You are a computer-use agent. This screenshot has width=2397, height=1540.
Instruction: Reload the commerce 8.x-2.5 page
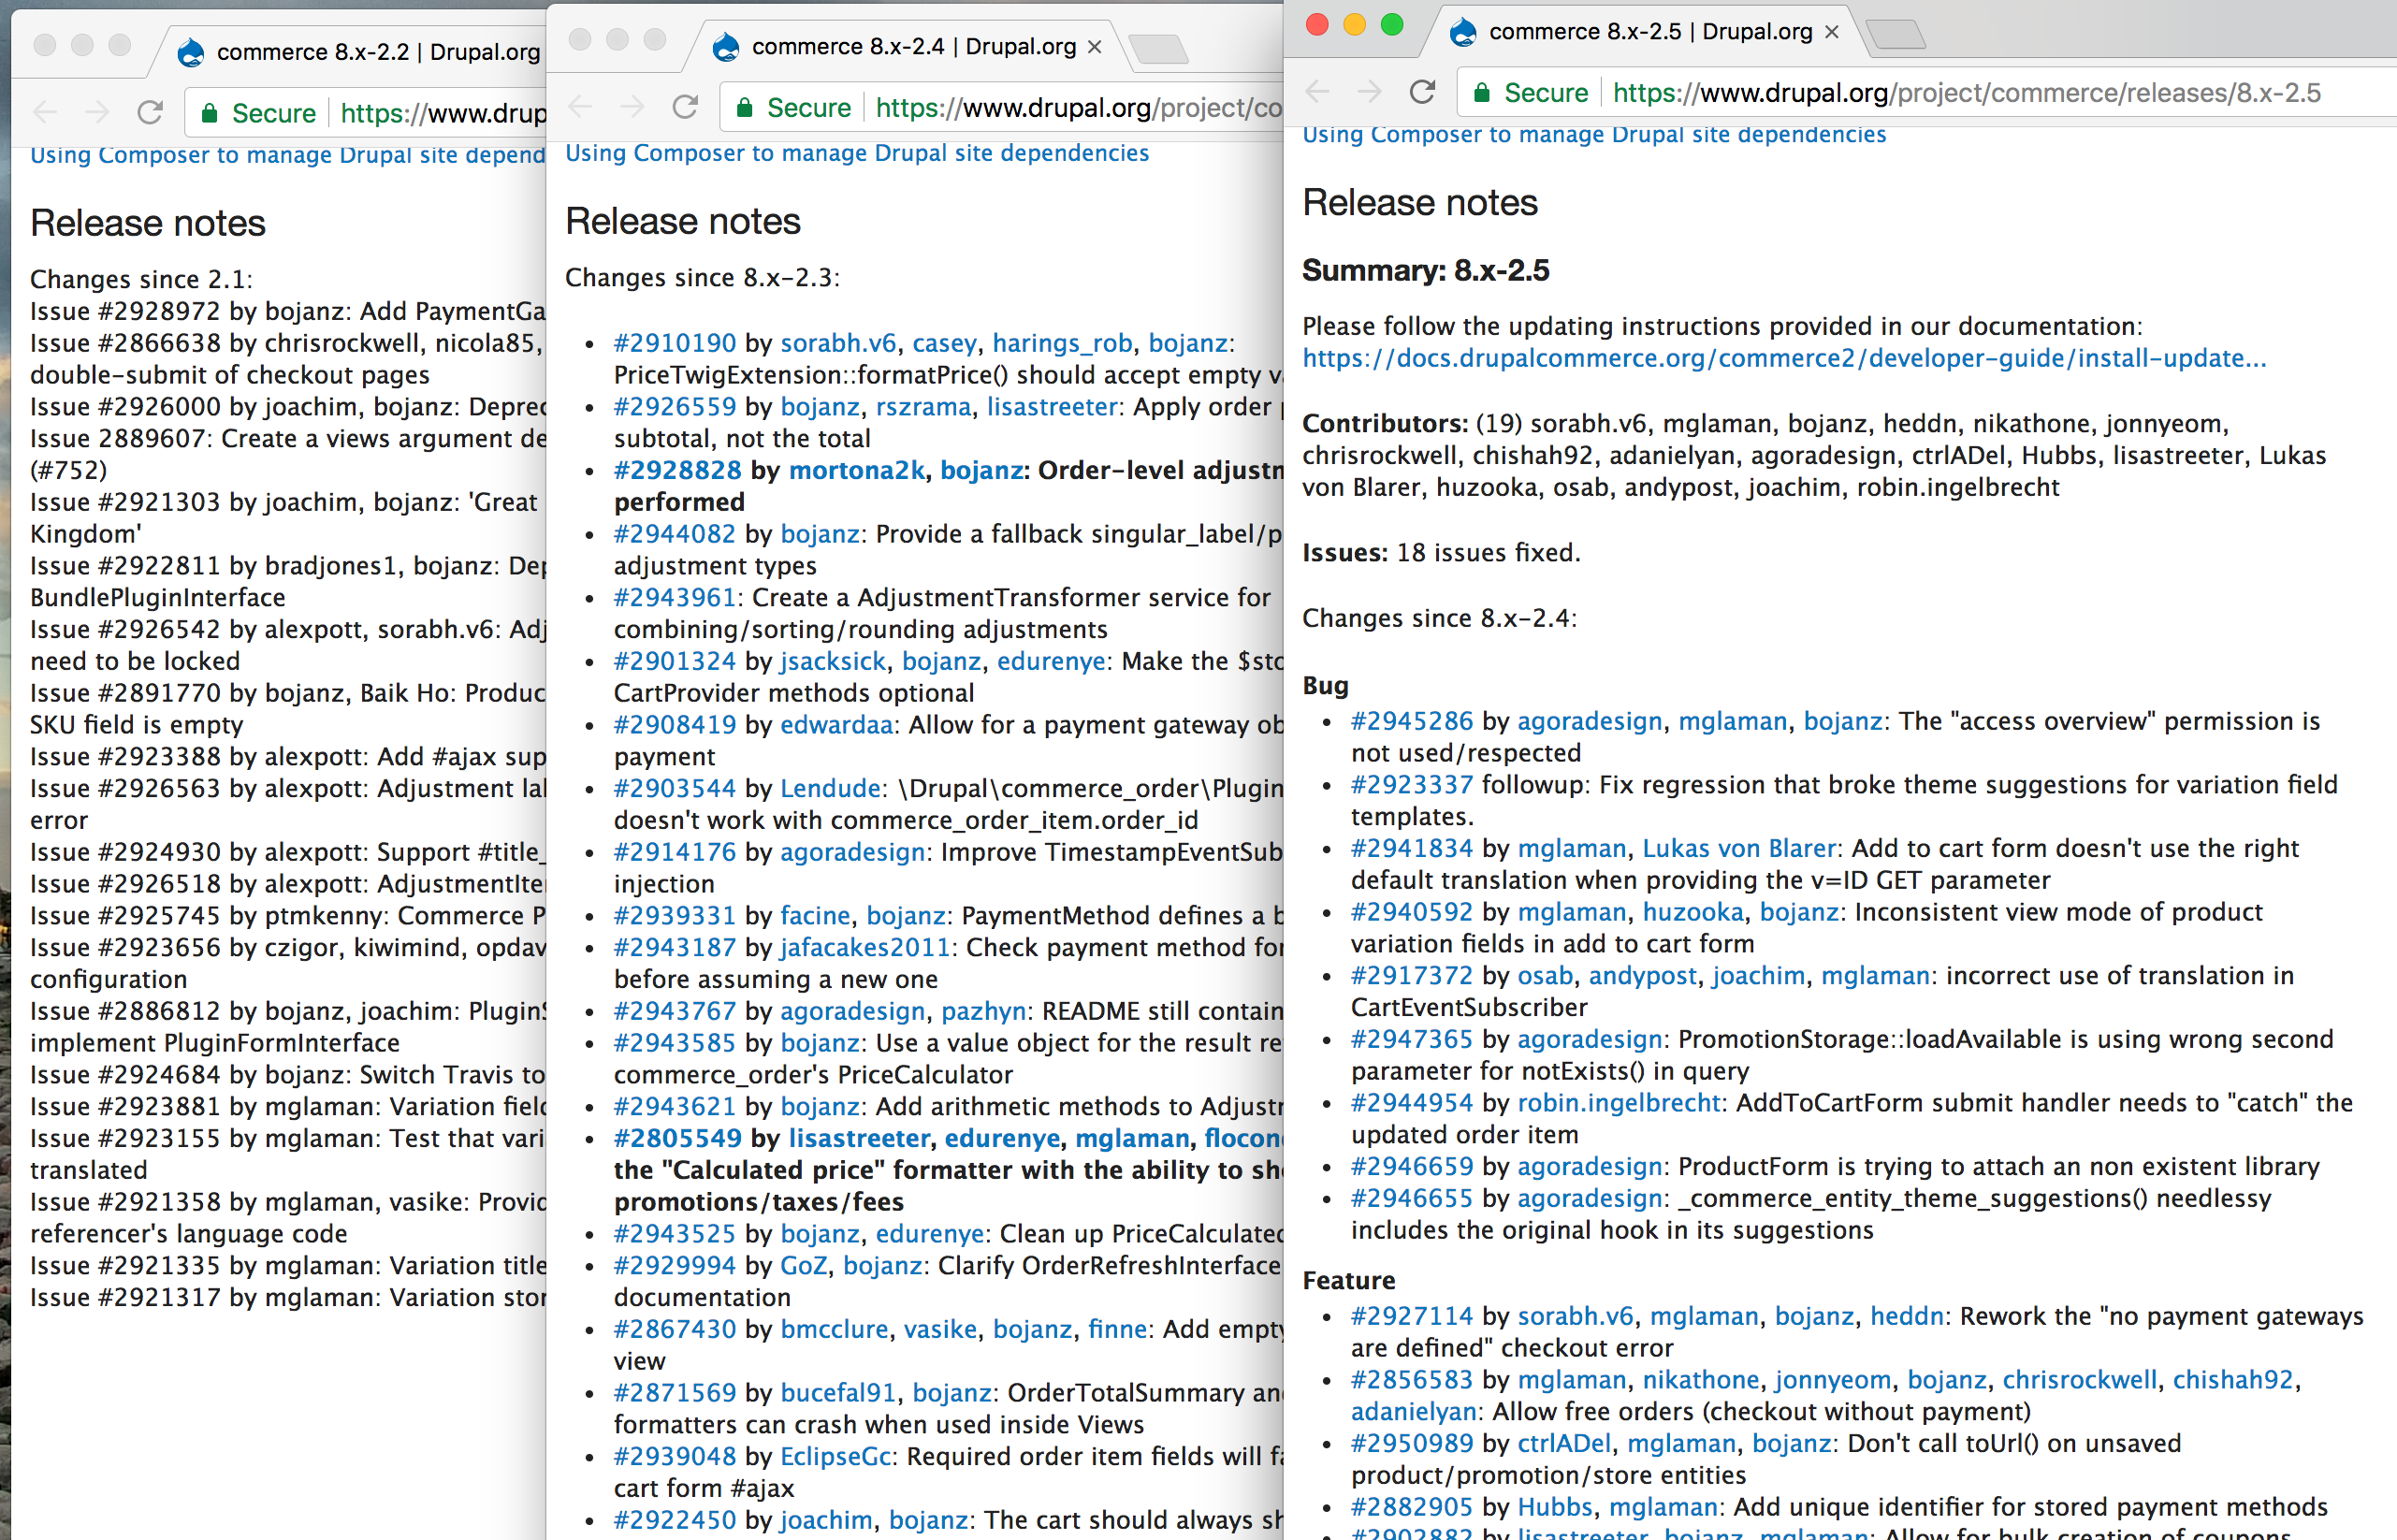[1422, 92]
